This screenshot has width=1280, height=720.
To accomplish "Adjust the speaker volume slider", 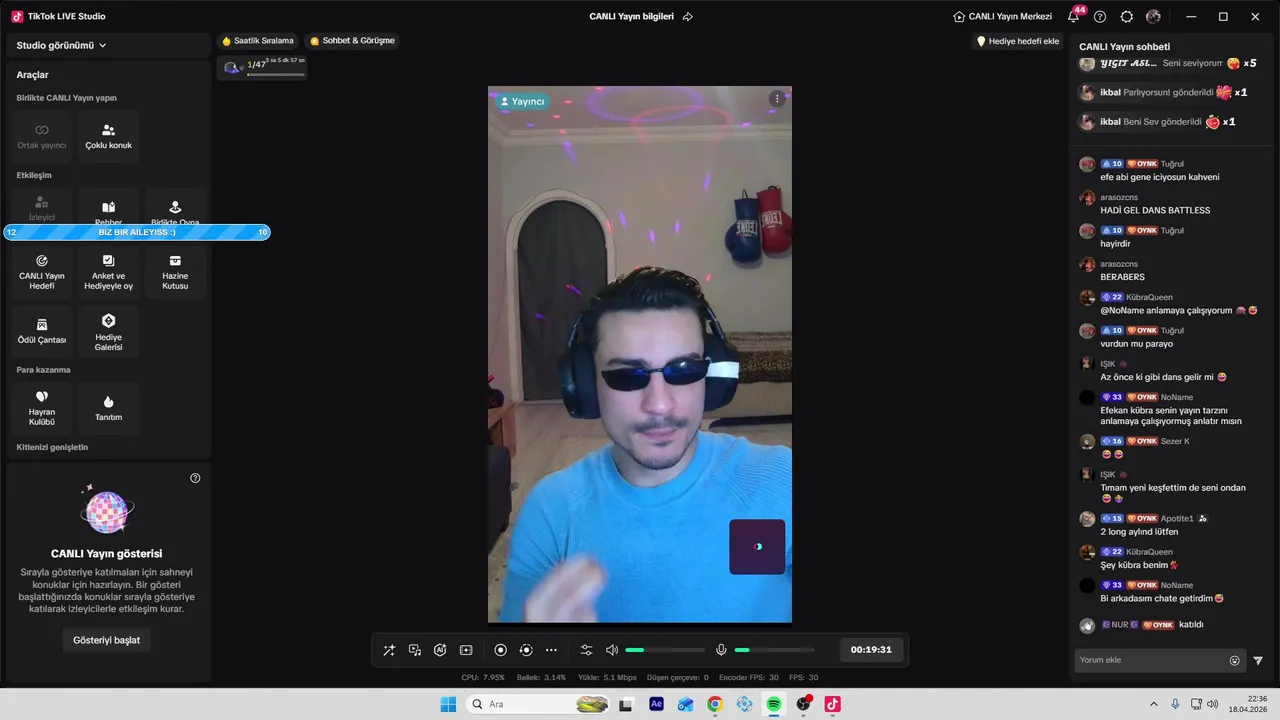I will coord(664,650).
